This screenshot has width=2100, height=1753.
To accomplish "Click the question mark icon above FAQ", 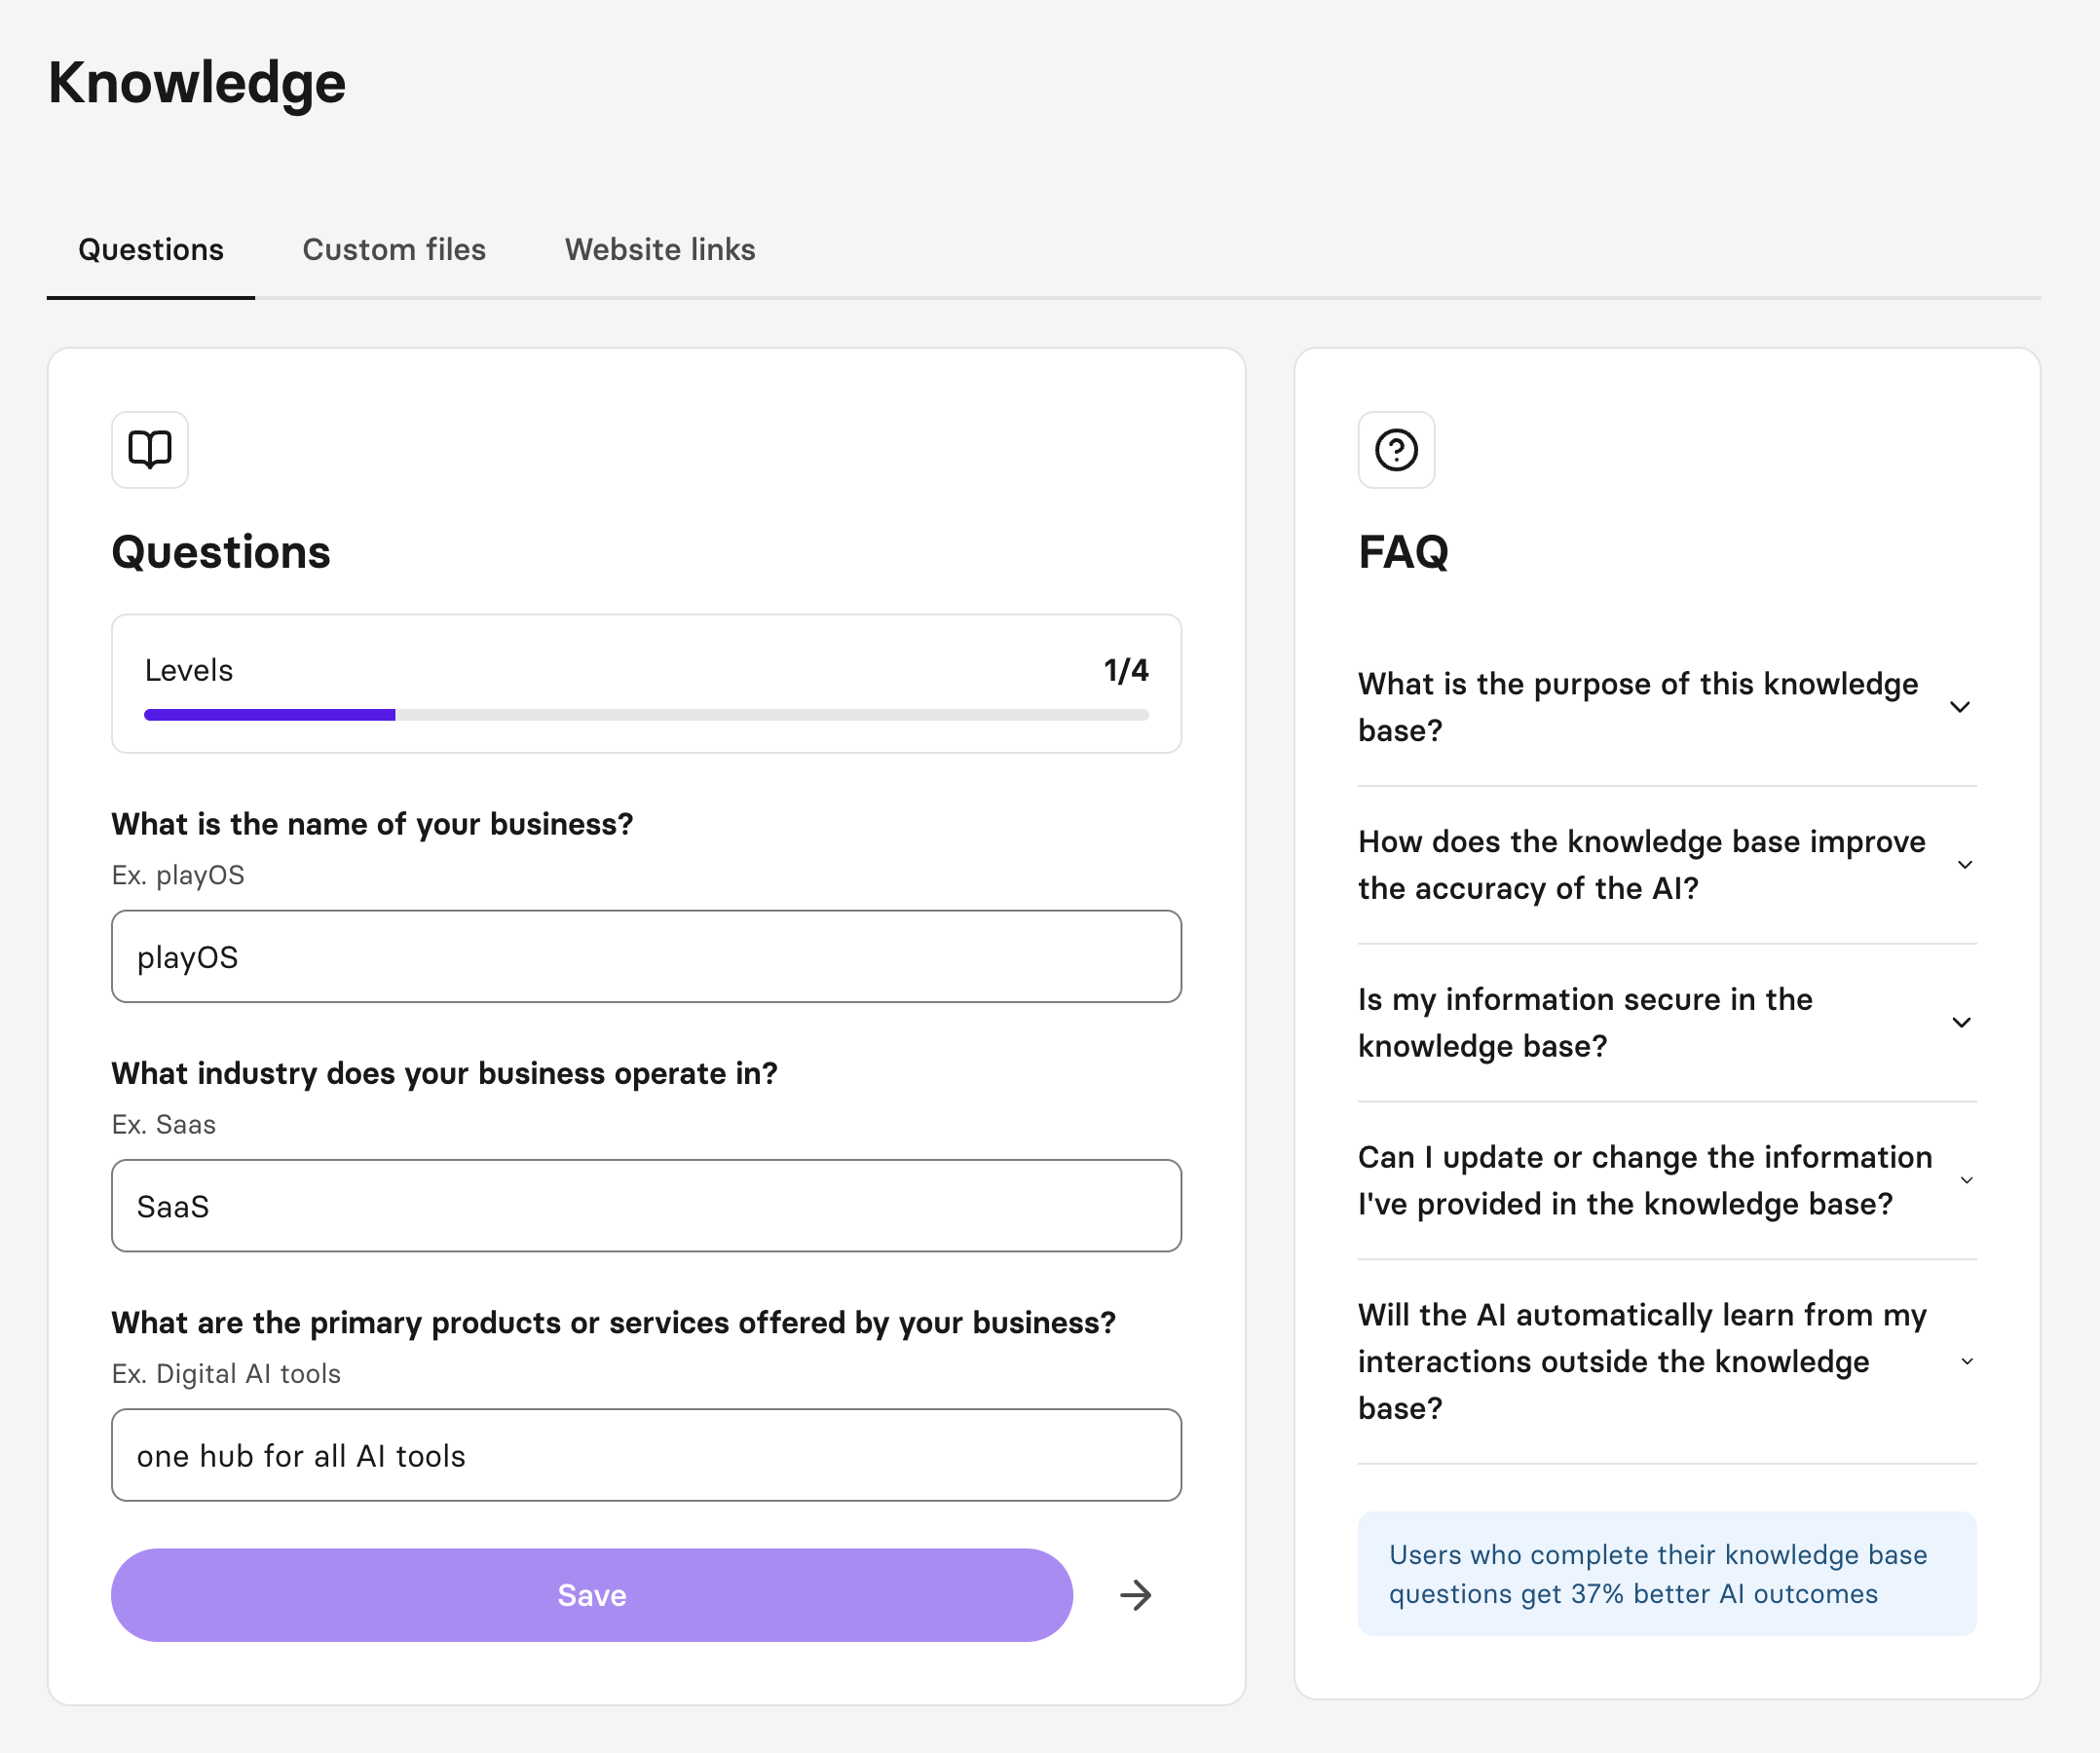I will pyautogui.click(x=1396, y=450).
